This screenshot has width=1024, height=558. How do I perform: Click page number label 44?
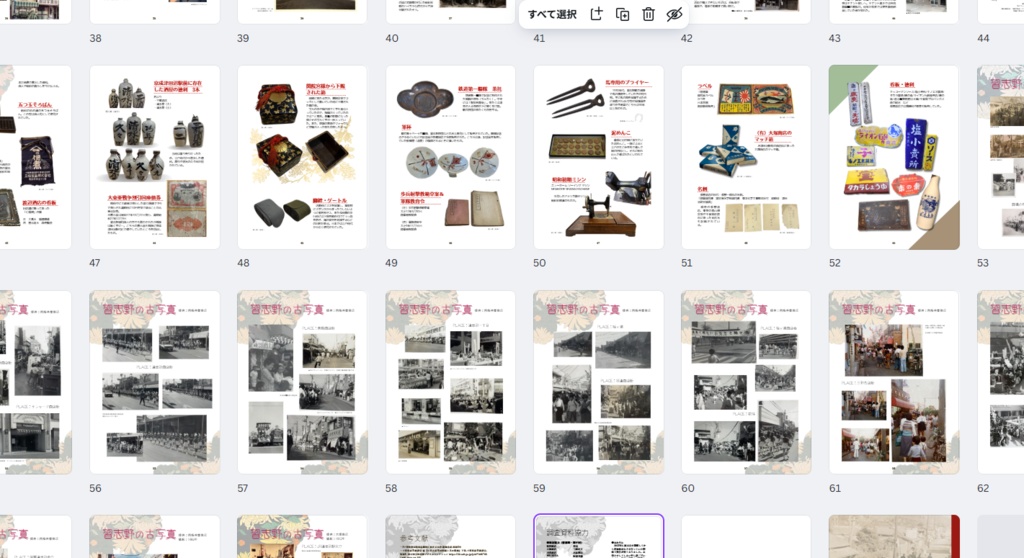click(x=984, y=39)
